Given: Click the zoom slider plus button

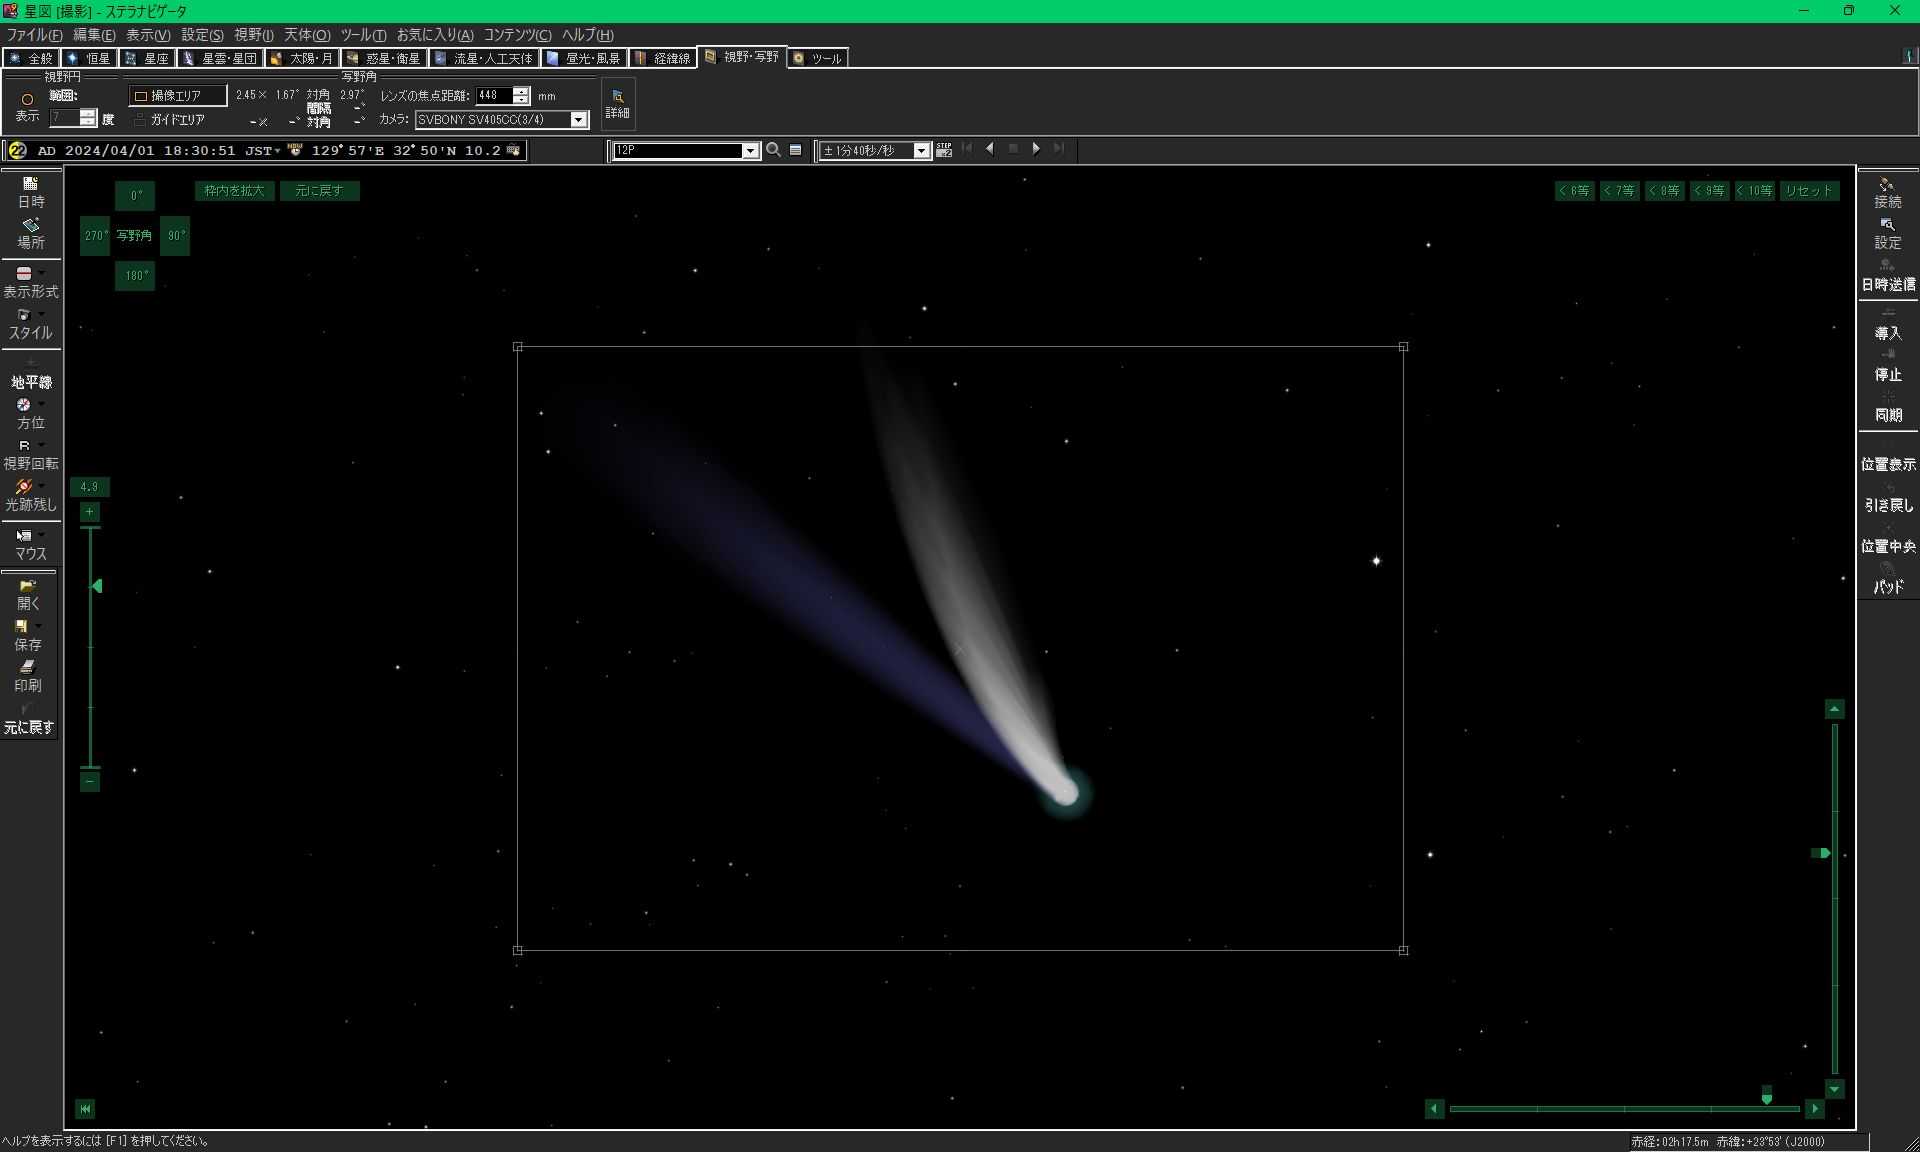Looking at the screenshot, I should [89, 513].
